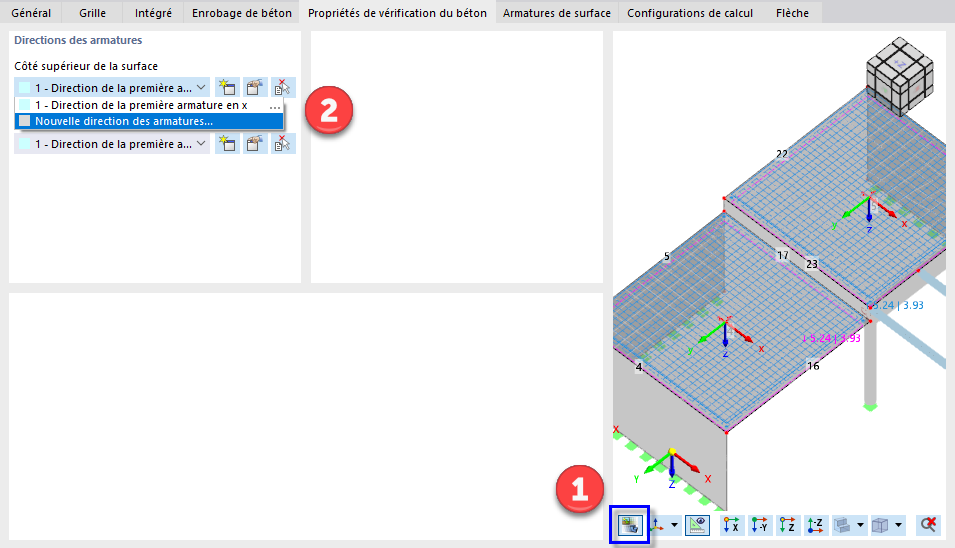Click the 'Directions des armatures' section heading
Viewport: 955px width, 548px height.
click(78, 40)
